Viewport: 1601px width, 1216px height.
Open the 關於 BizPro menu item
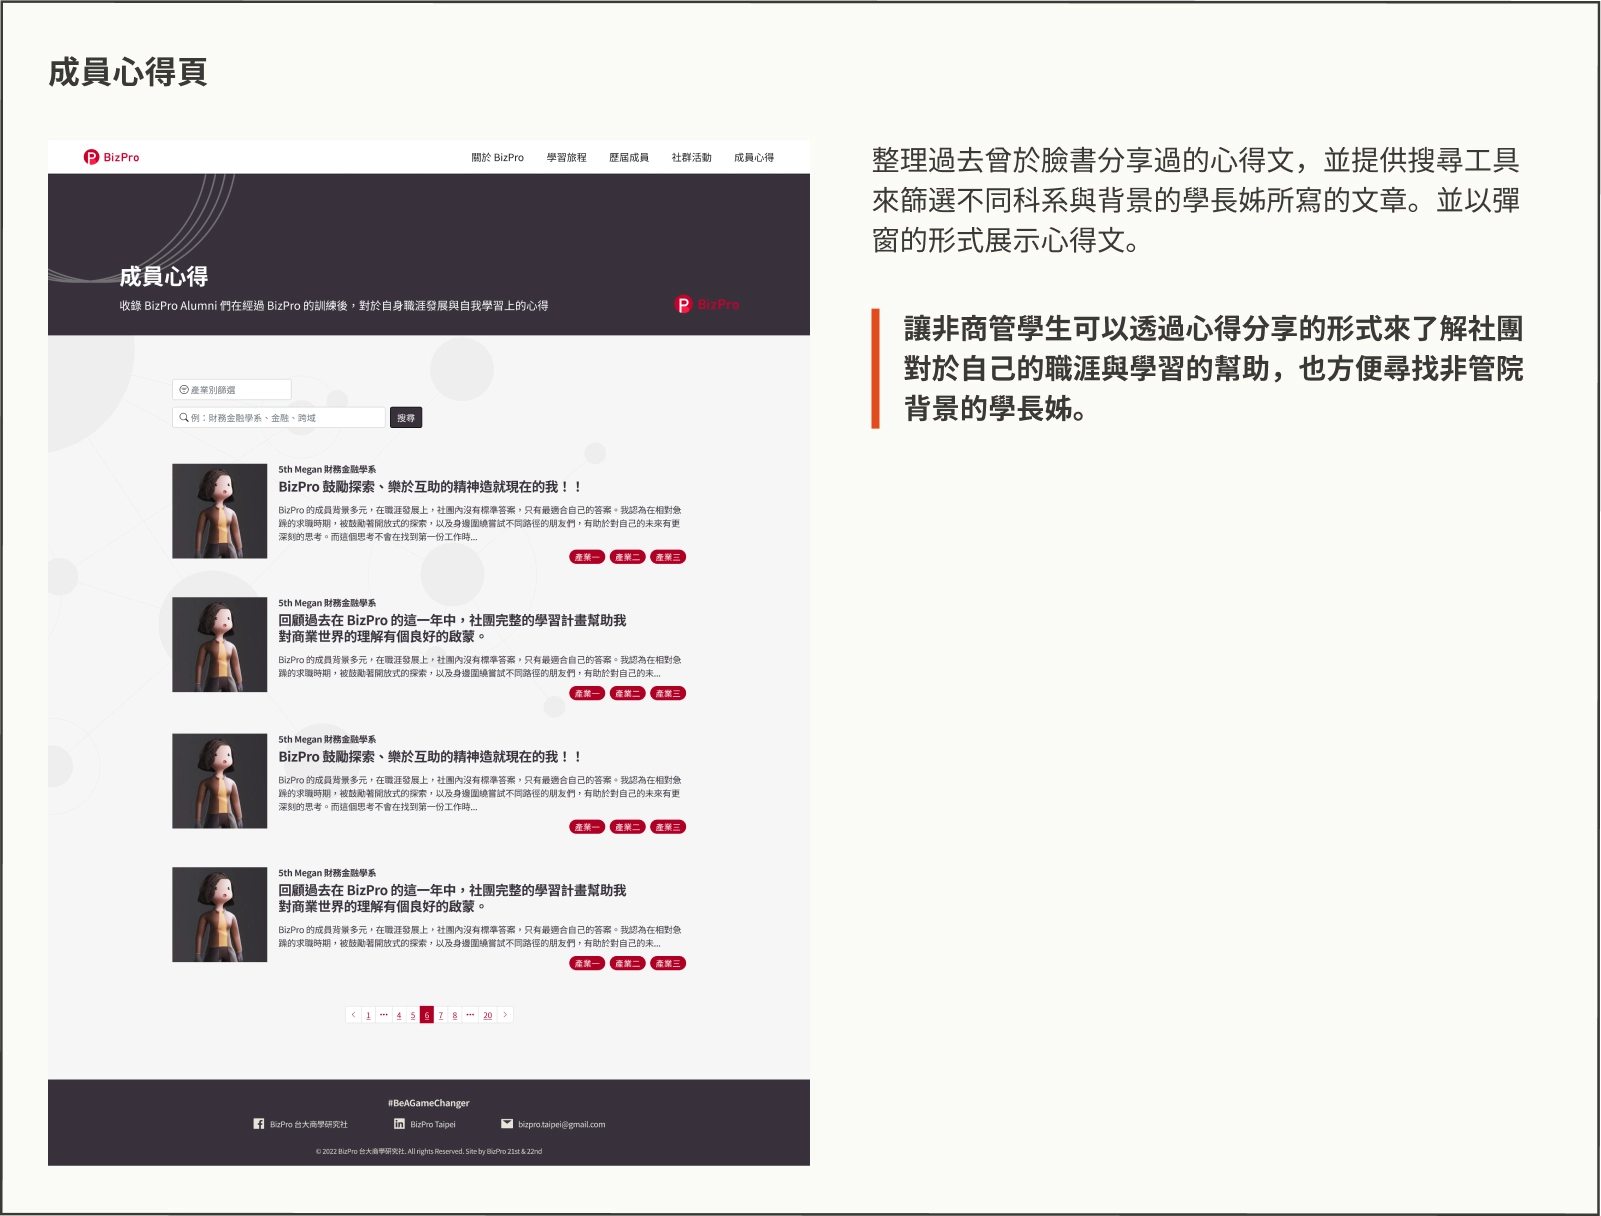point(497,158)
